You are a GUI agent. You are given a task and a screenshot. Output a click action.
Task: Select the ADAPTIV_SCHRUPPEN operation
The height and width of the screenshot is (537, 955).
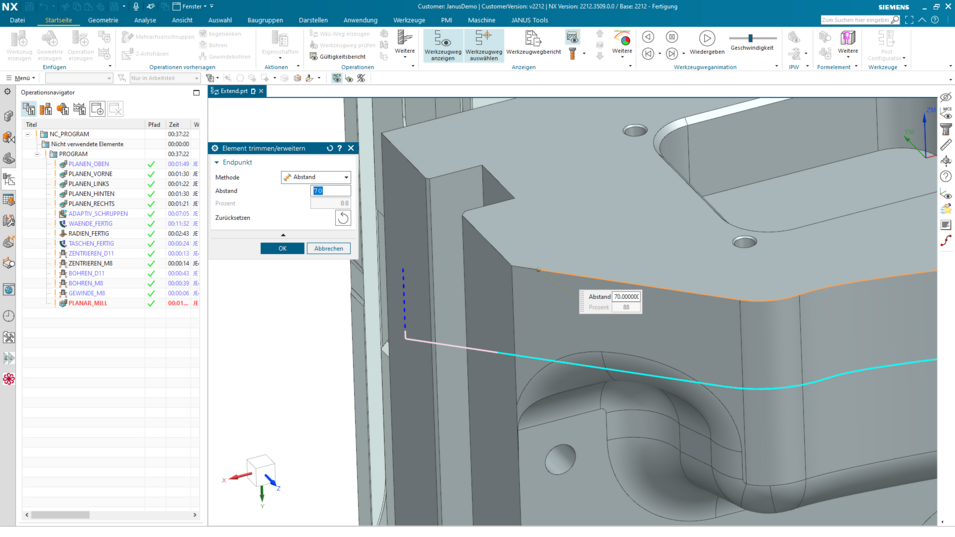(x=98, y=214)
